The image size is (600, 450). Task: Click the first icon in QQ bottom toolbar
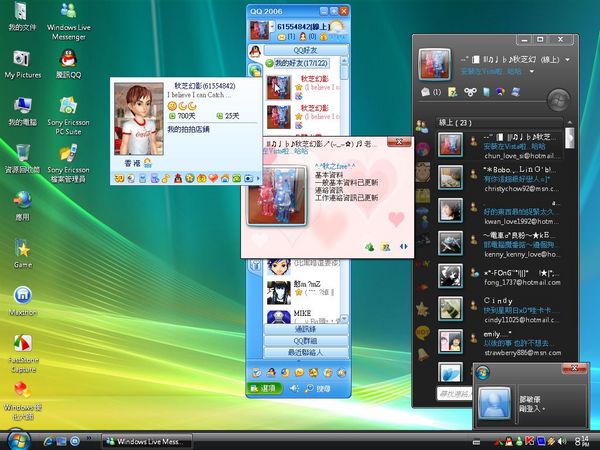257,372
